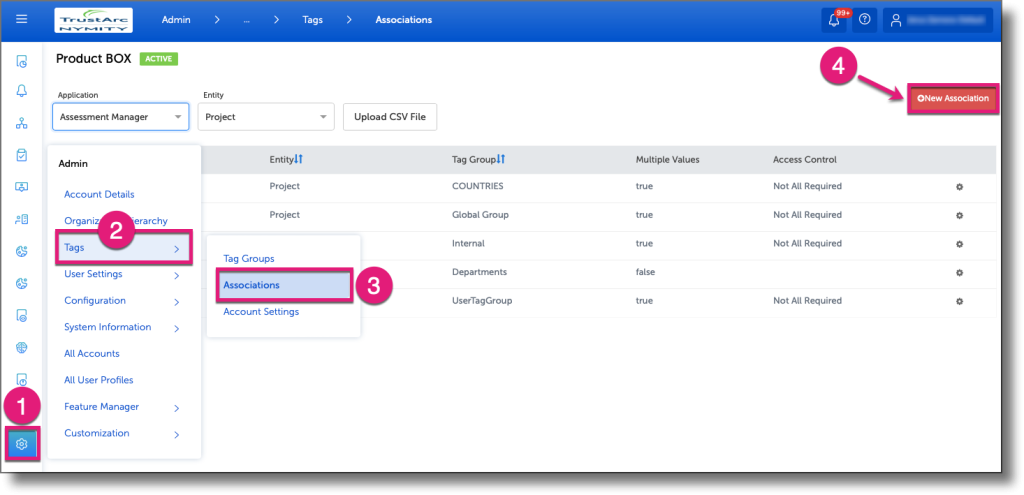Open the Organization Hierarchy menu entry
The image size is (1024, 495).
click(x=116, y=221)
